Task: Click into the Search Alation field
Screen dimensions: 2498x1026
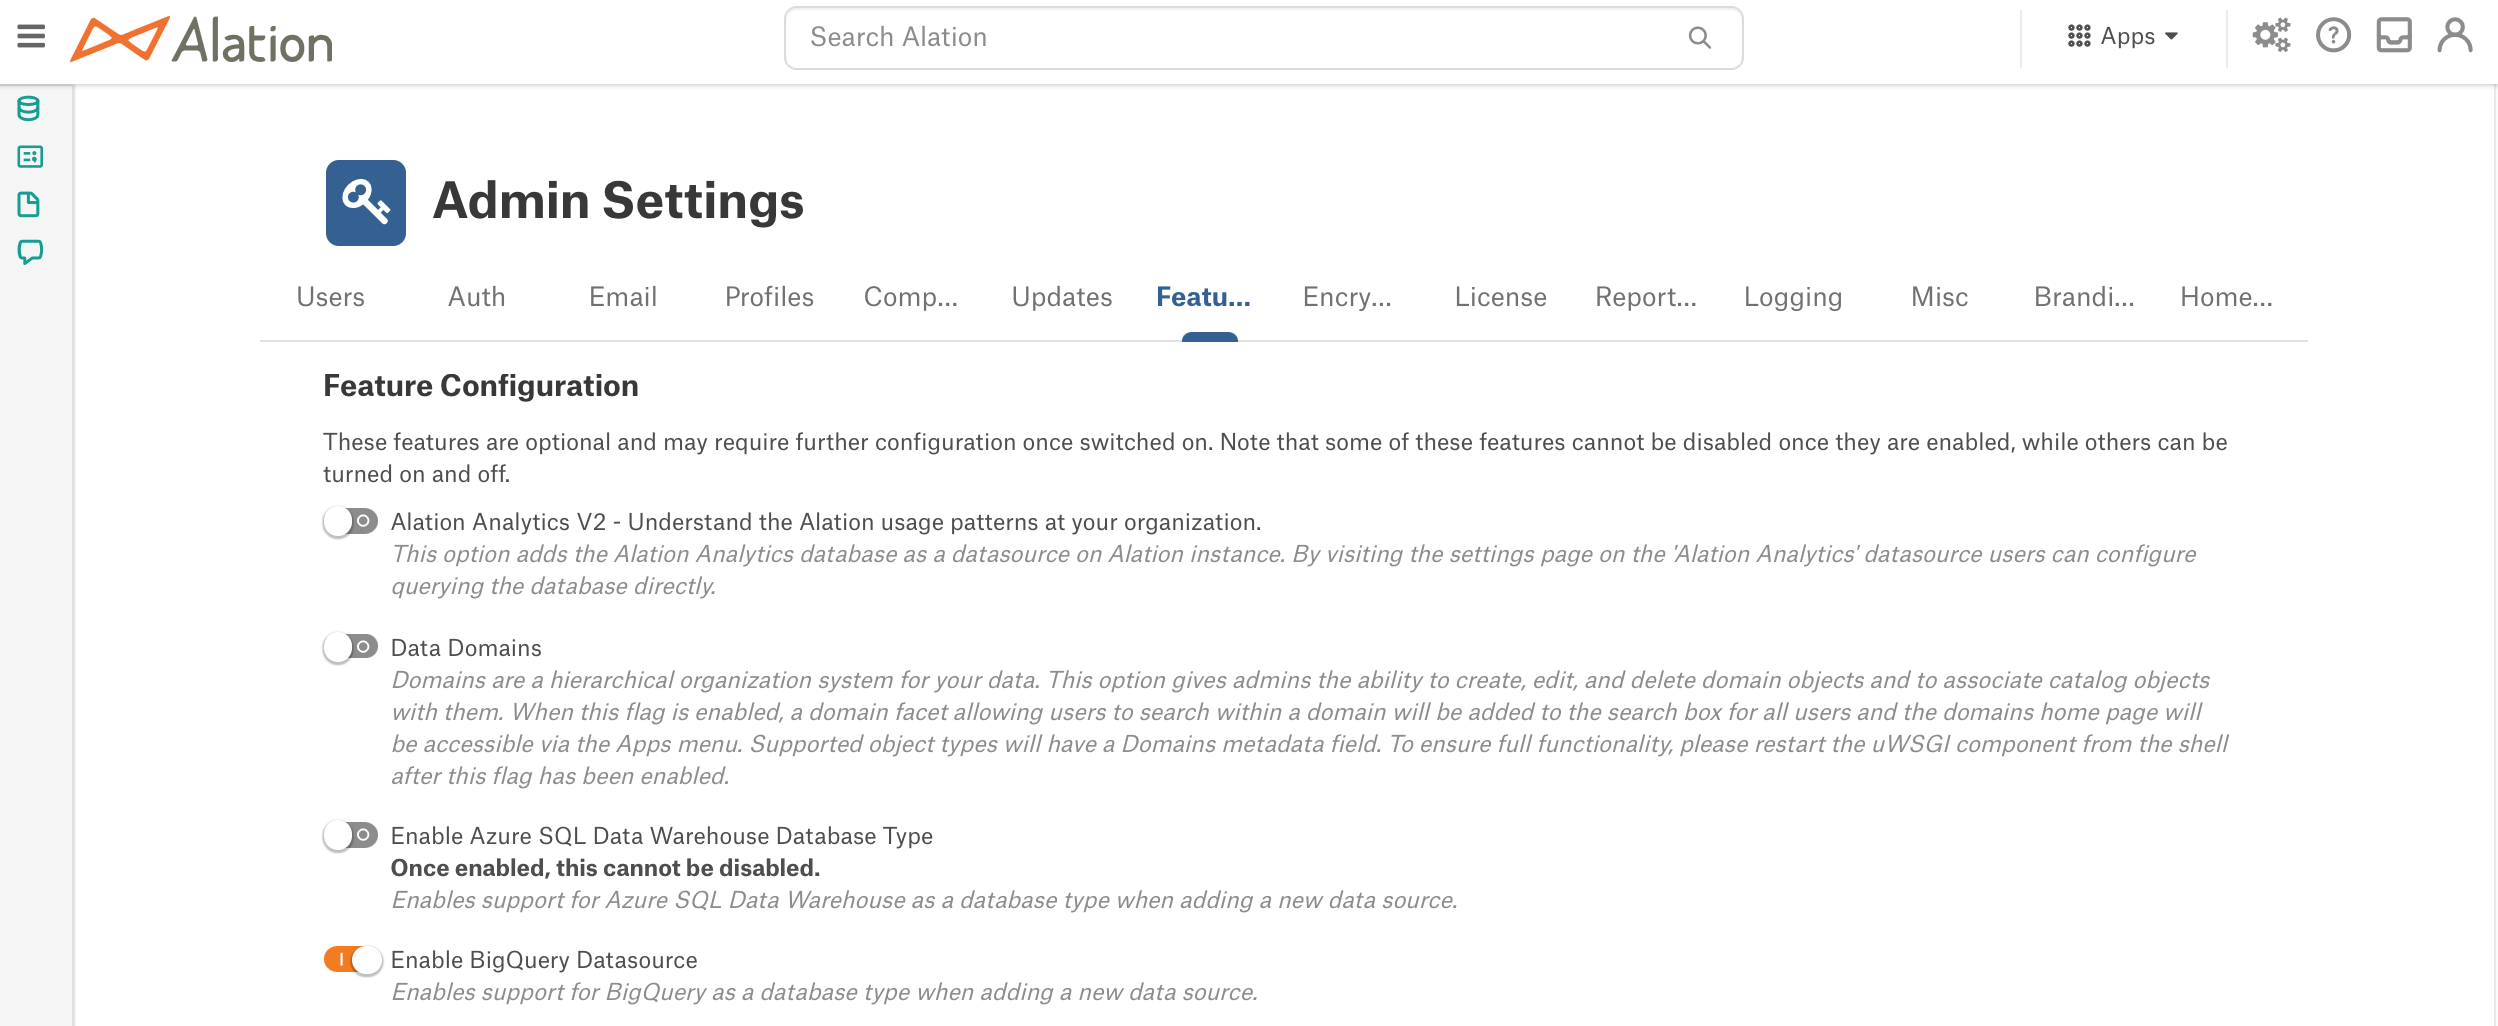Action: point(1263,38)
